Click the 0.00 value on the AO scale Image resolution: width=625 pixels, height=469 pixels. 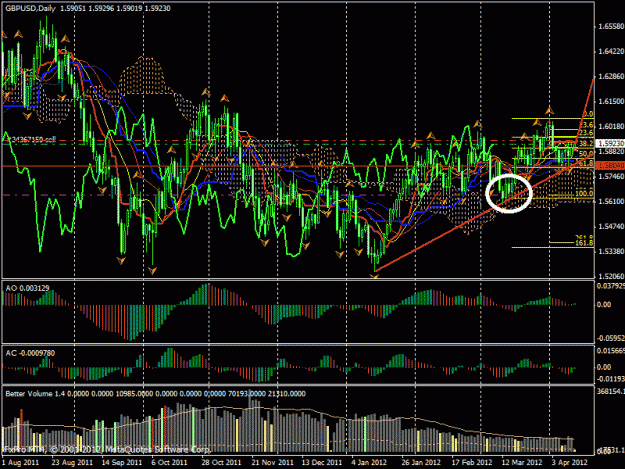603,305
